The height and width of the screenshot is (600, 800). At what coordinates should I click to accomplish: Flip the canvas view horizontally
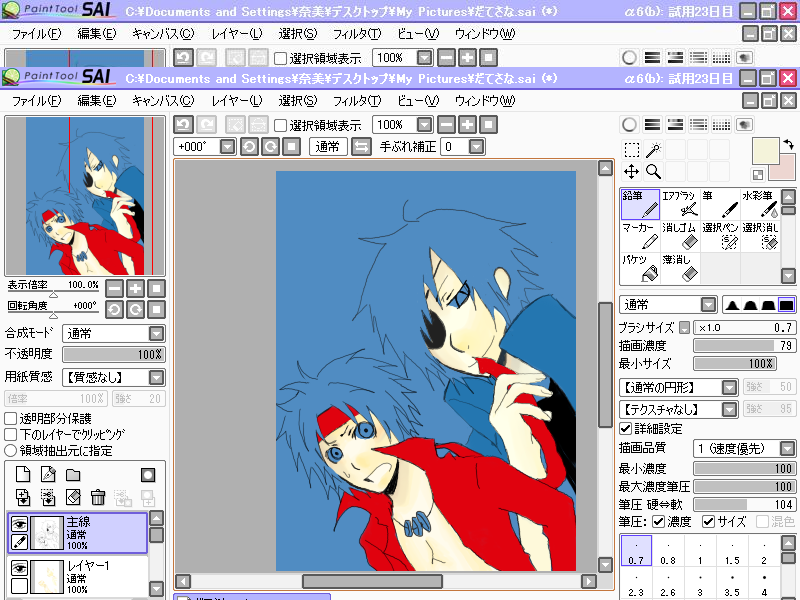tap(361, 147)
